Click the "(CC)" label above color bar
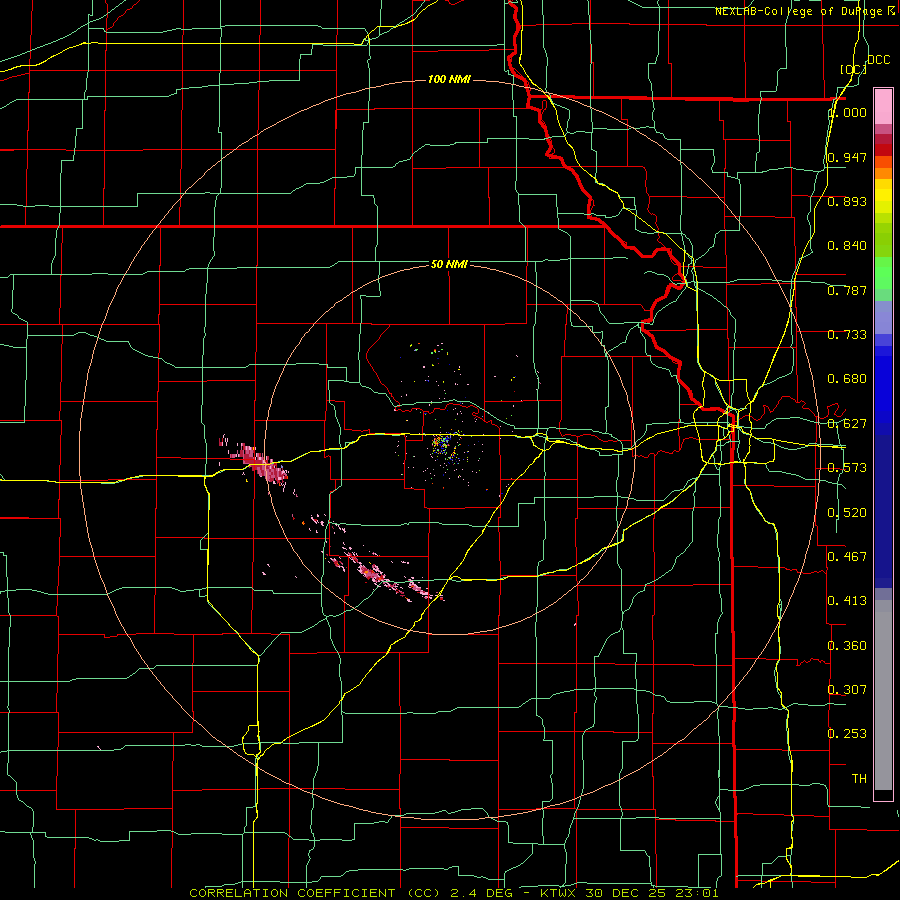Image resolution: width=900 pixels, height=900 pixels. click(853, 69)
